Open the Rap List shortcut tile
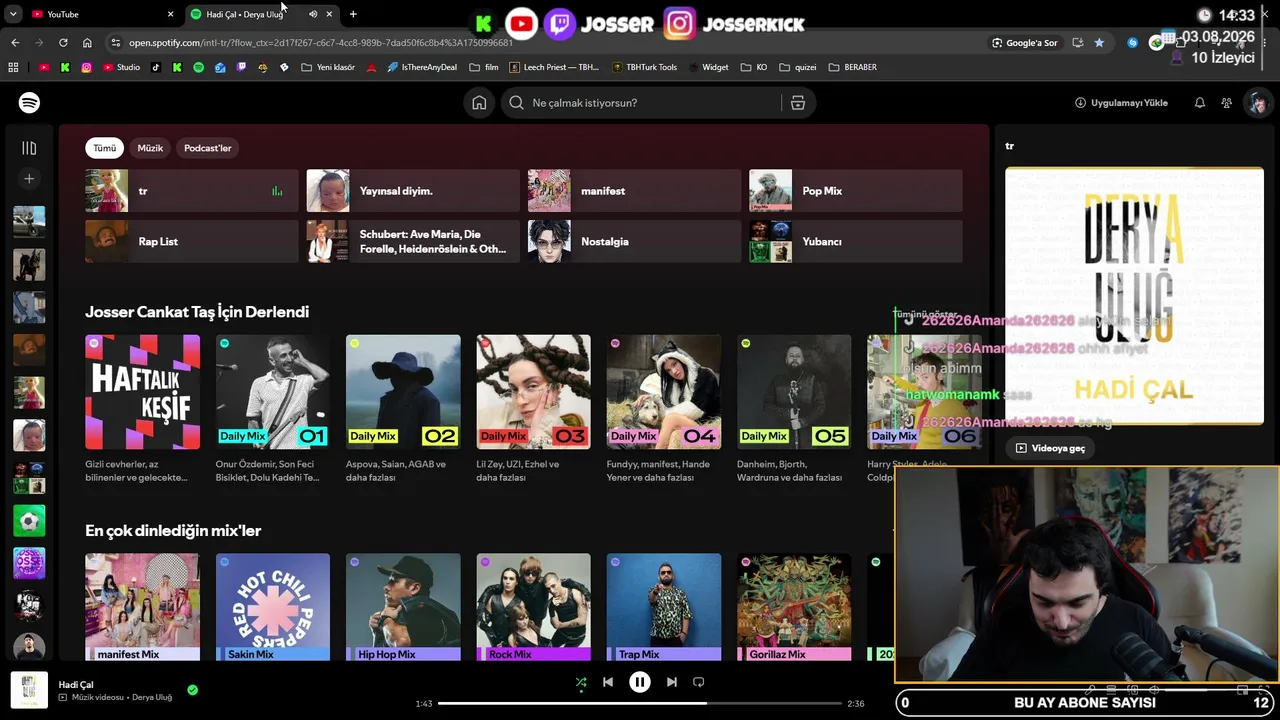1280x720 pixels. click(x=192, y=241)
